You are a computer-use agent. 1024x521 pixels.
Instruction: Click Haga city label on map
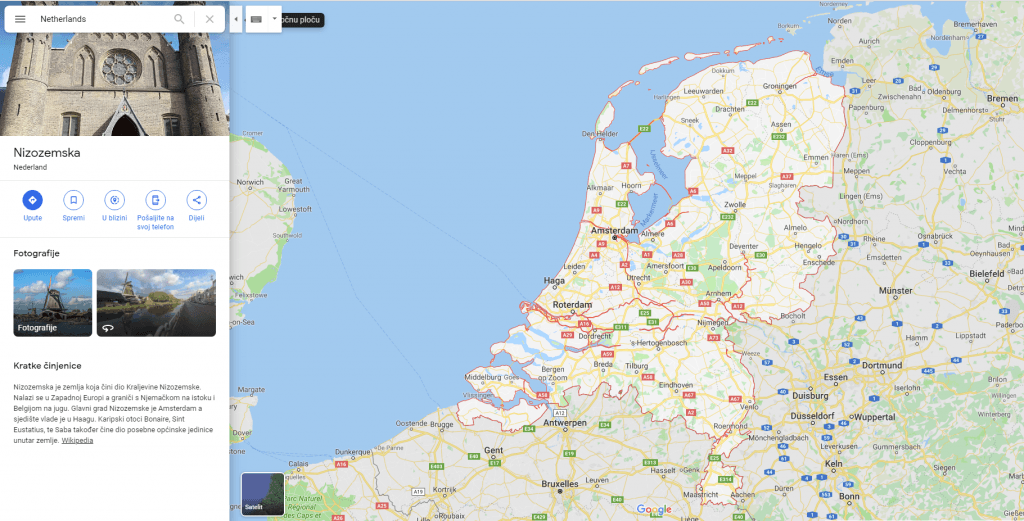point(554,281)
